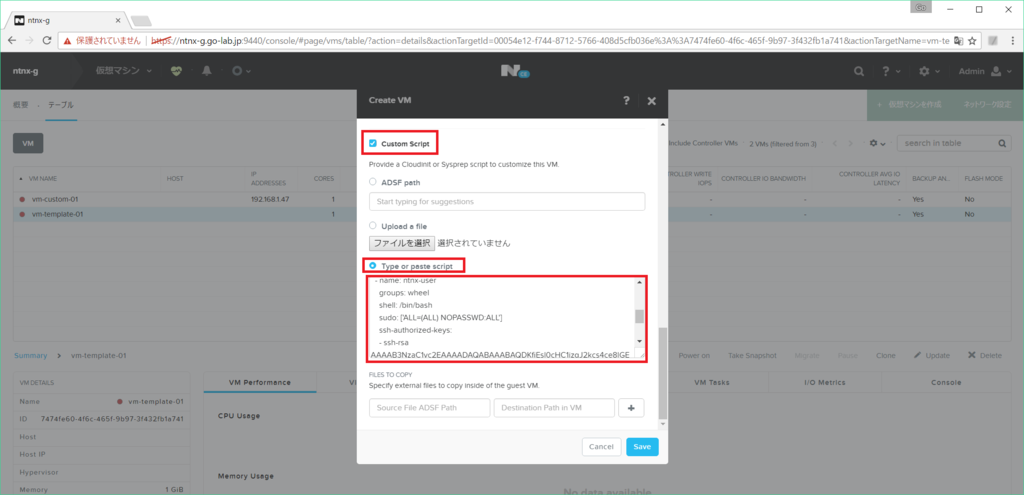Click Power on action
Screen dimensions: 1024x495
tap(694, 355)
